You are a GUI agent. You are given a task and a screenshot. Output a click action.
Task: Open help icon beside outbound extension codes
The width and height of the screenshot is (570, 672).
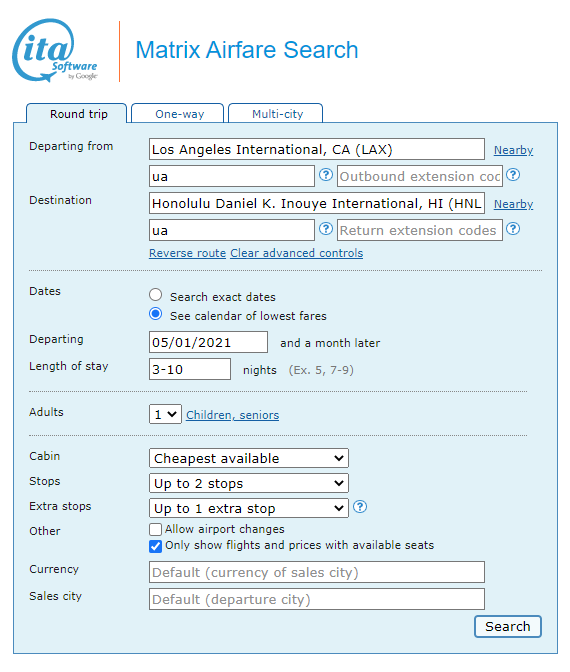[x=513, y=175]
